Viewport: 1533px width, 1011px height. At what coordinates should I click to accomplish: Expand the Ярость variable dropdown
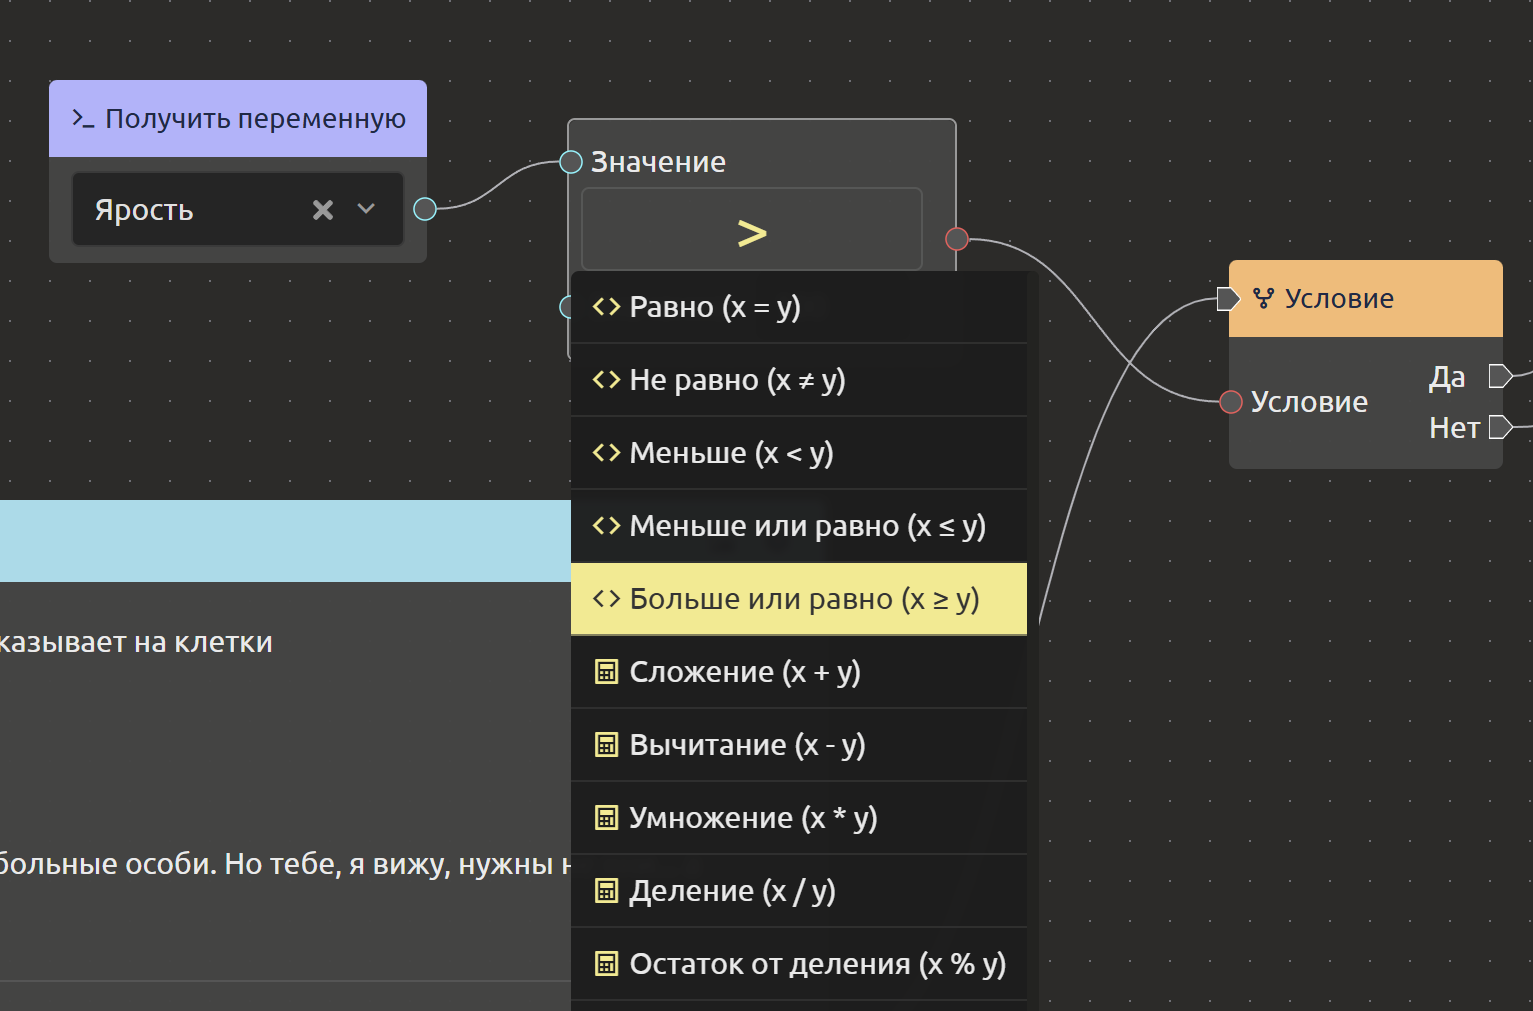pos(366,209)
